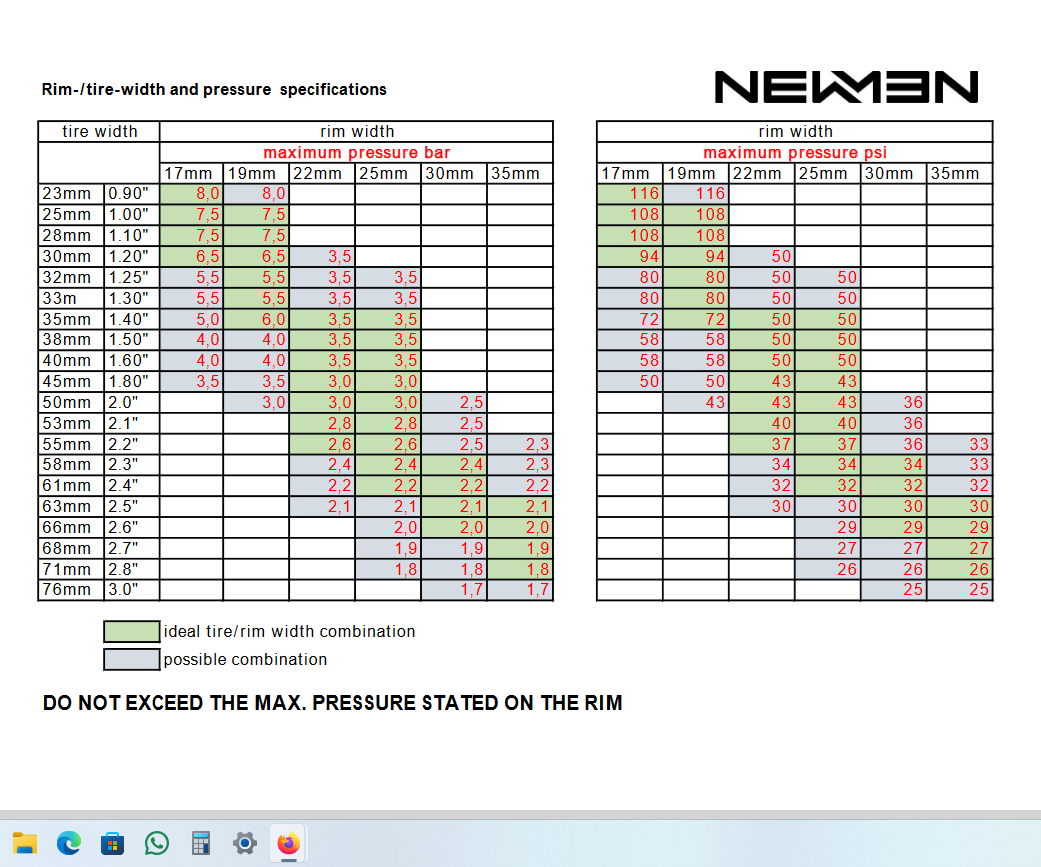Image resolution: width=1041 pixels, height=867 pixels.
Task: Click the 17mm column header in psi table
Action: 629,174
